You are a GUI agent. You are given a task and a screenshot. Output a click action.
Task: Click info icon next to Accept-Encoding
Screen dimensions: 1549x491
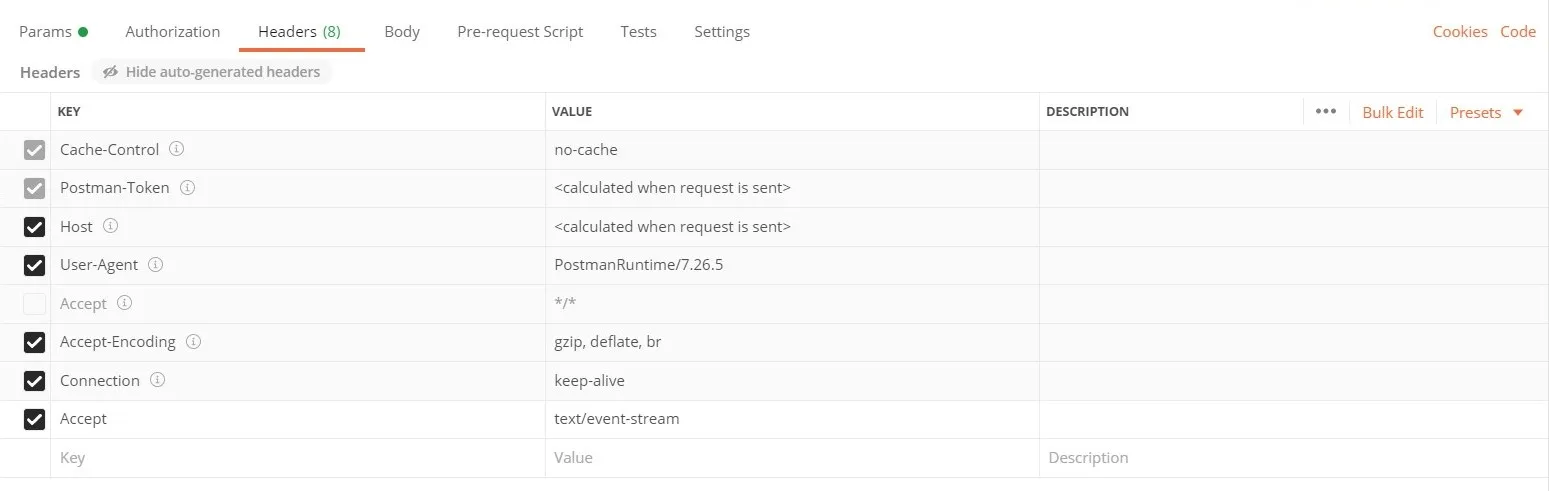coord(194,342)
